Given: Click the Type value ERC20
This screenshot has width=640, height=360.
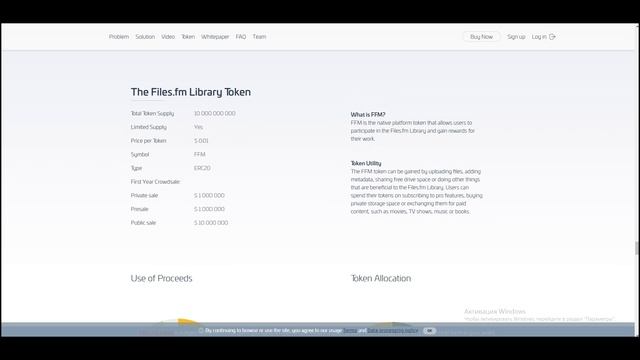Looking at the screenshot, I should tap(202, 168).
